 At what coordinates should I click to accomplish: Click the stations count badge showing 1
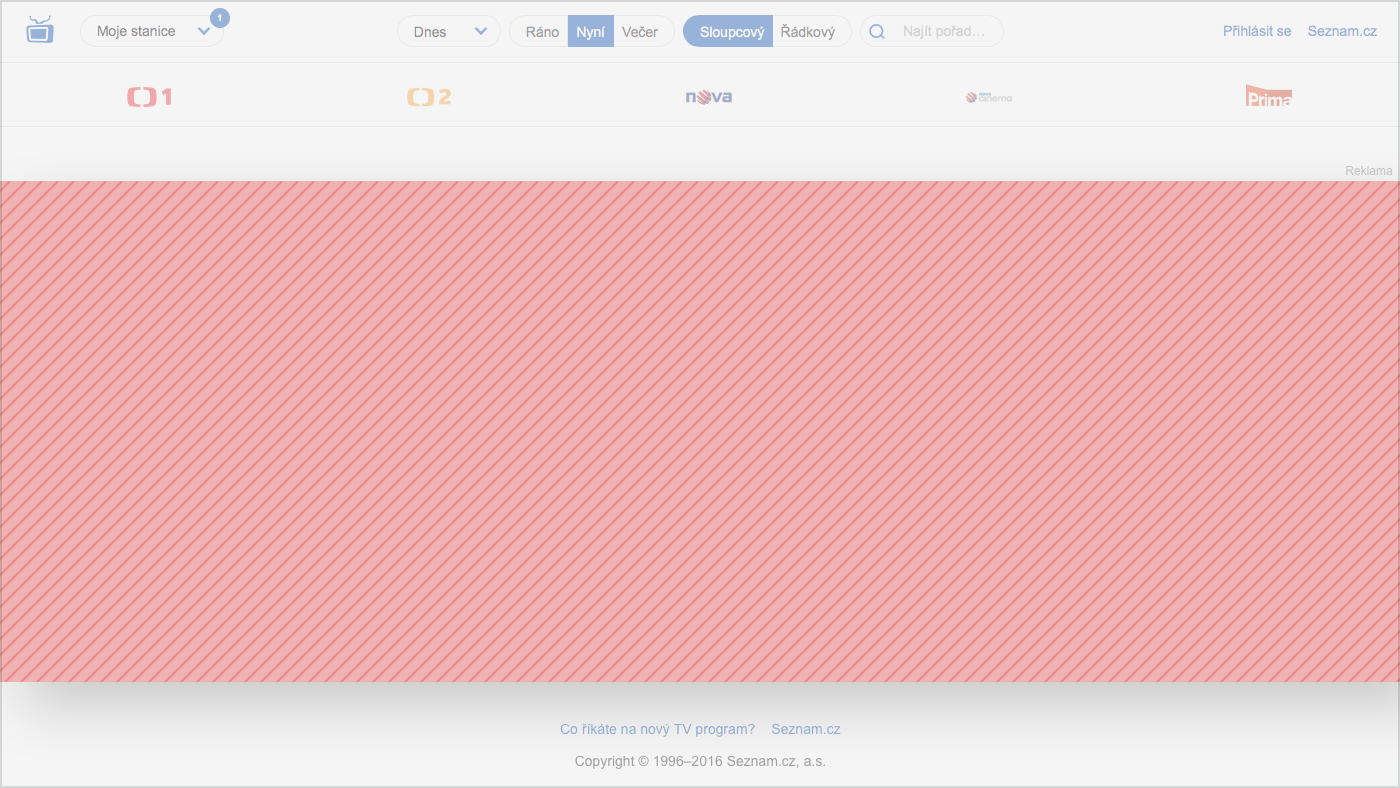tap(220, 18)
